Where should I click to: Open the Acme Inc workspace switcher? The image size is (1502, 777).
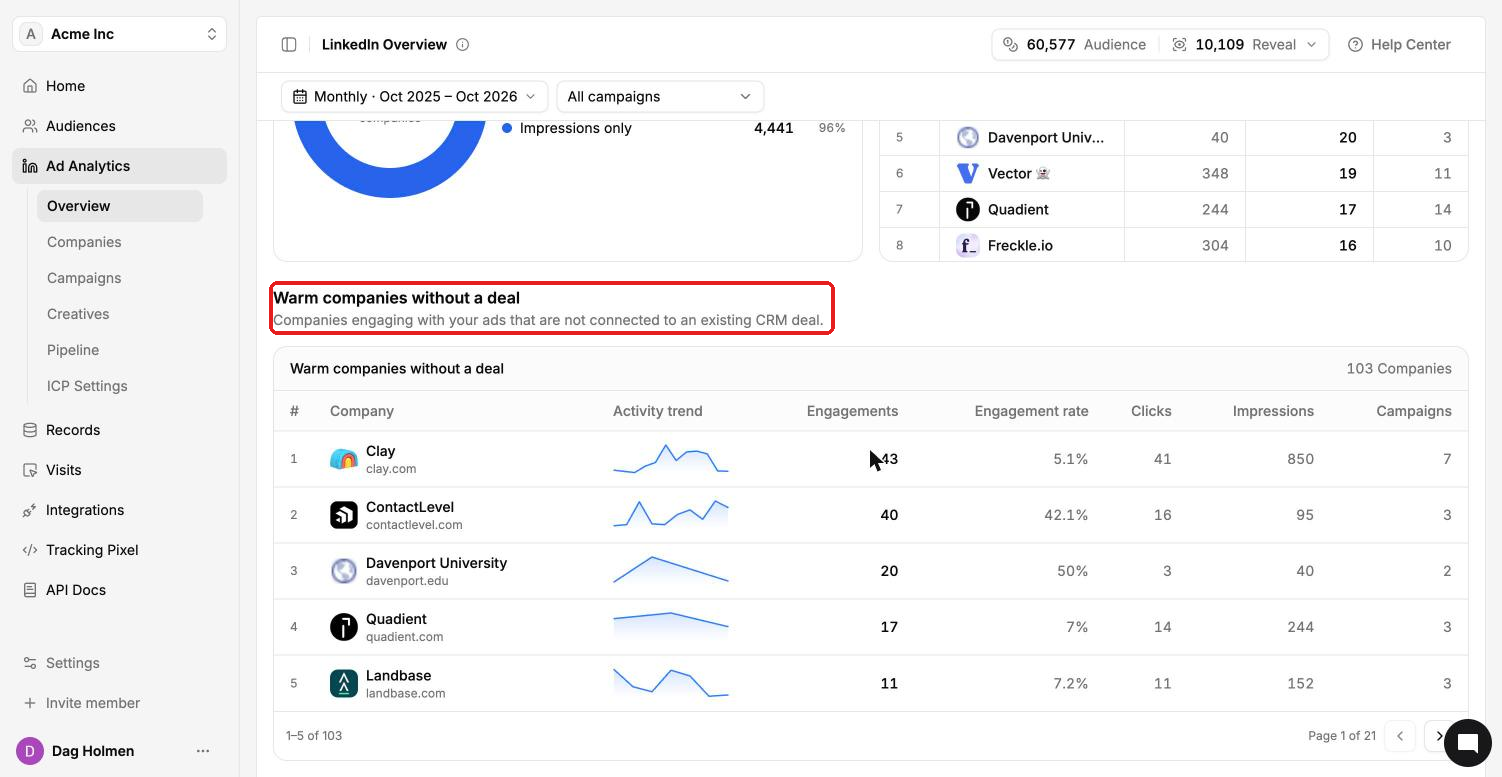[x=120, y=34]
